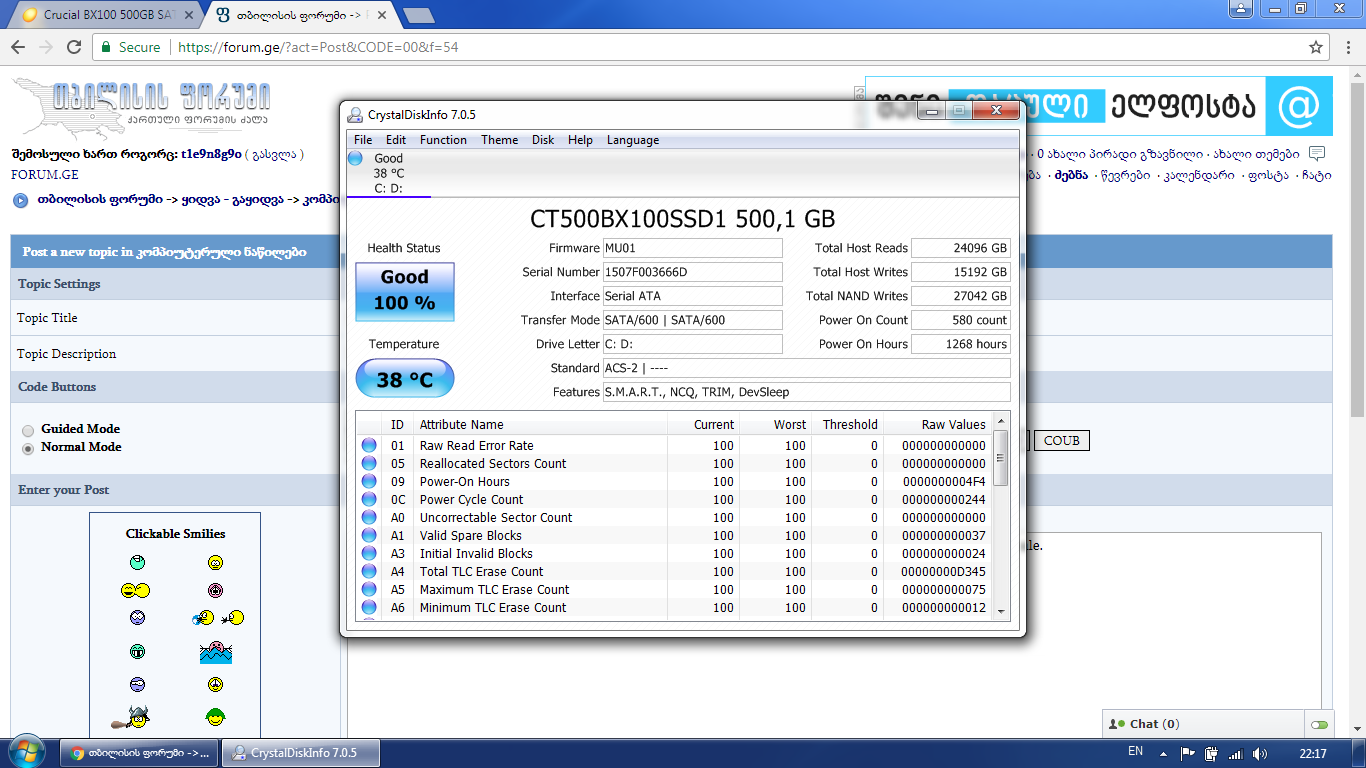The height and width of the screenshot is (768, 1366).
Task: Toggle the chat online status switch
Action: (x=1319, y=724)
